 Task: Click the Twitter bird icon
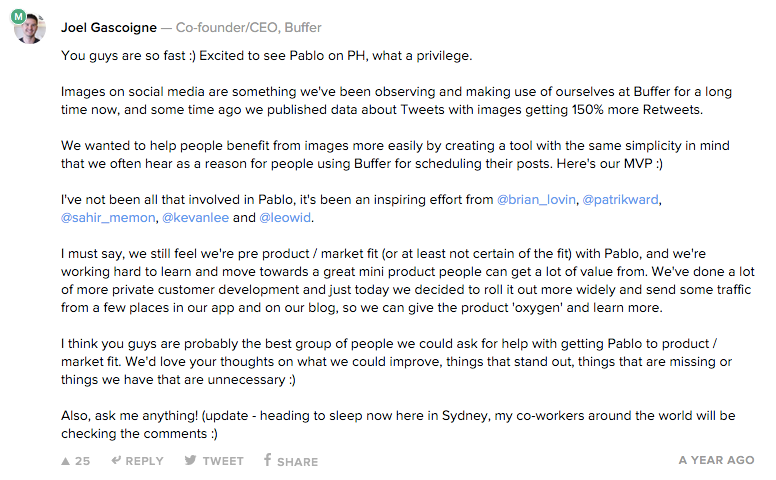tap(190, 460)
